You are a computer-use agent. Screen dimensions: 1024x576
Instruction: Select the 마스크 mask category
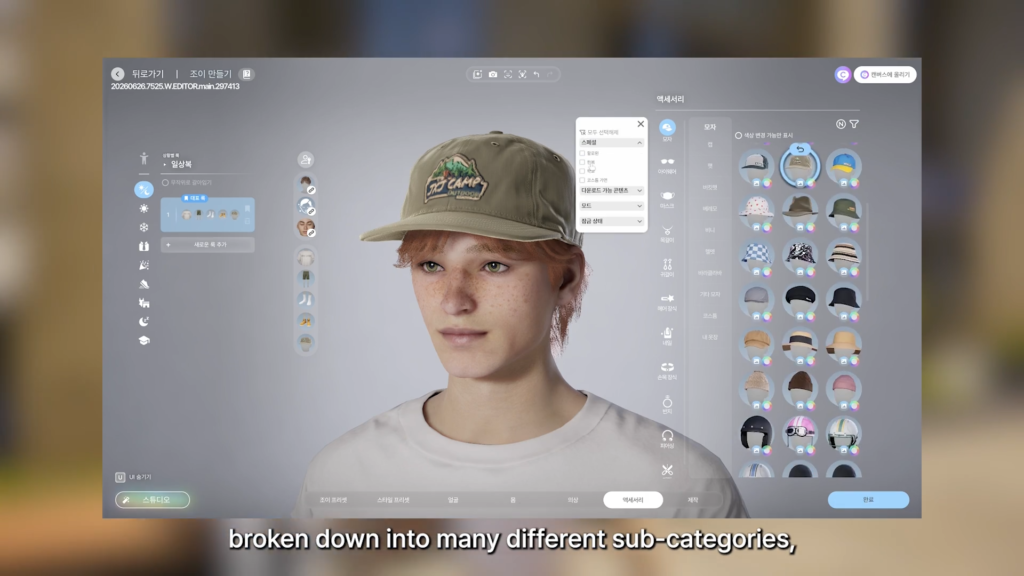click(x=667, y=199)
